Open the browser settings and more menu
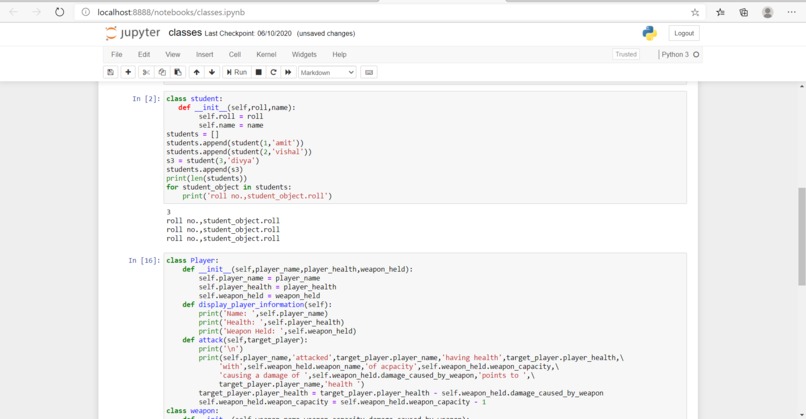806x419 pixels. [792, 12]
